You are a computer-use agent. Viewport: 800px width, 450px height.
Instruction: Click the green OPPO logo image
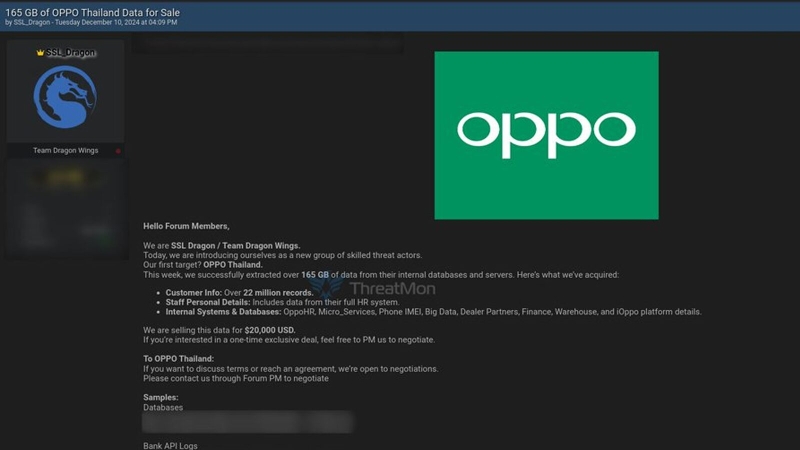pos(546,135)
